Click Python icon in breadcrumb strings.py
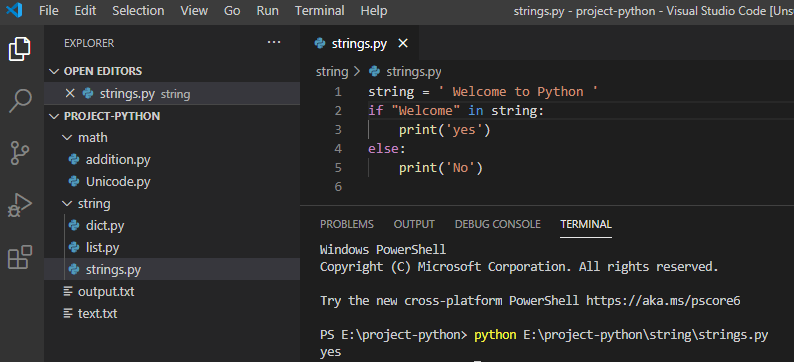794x362 pixels. (x=375, y=71)
